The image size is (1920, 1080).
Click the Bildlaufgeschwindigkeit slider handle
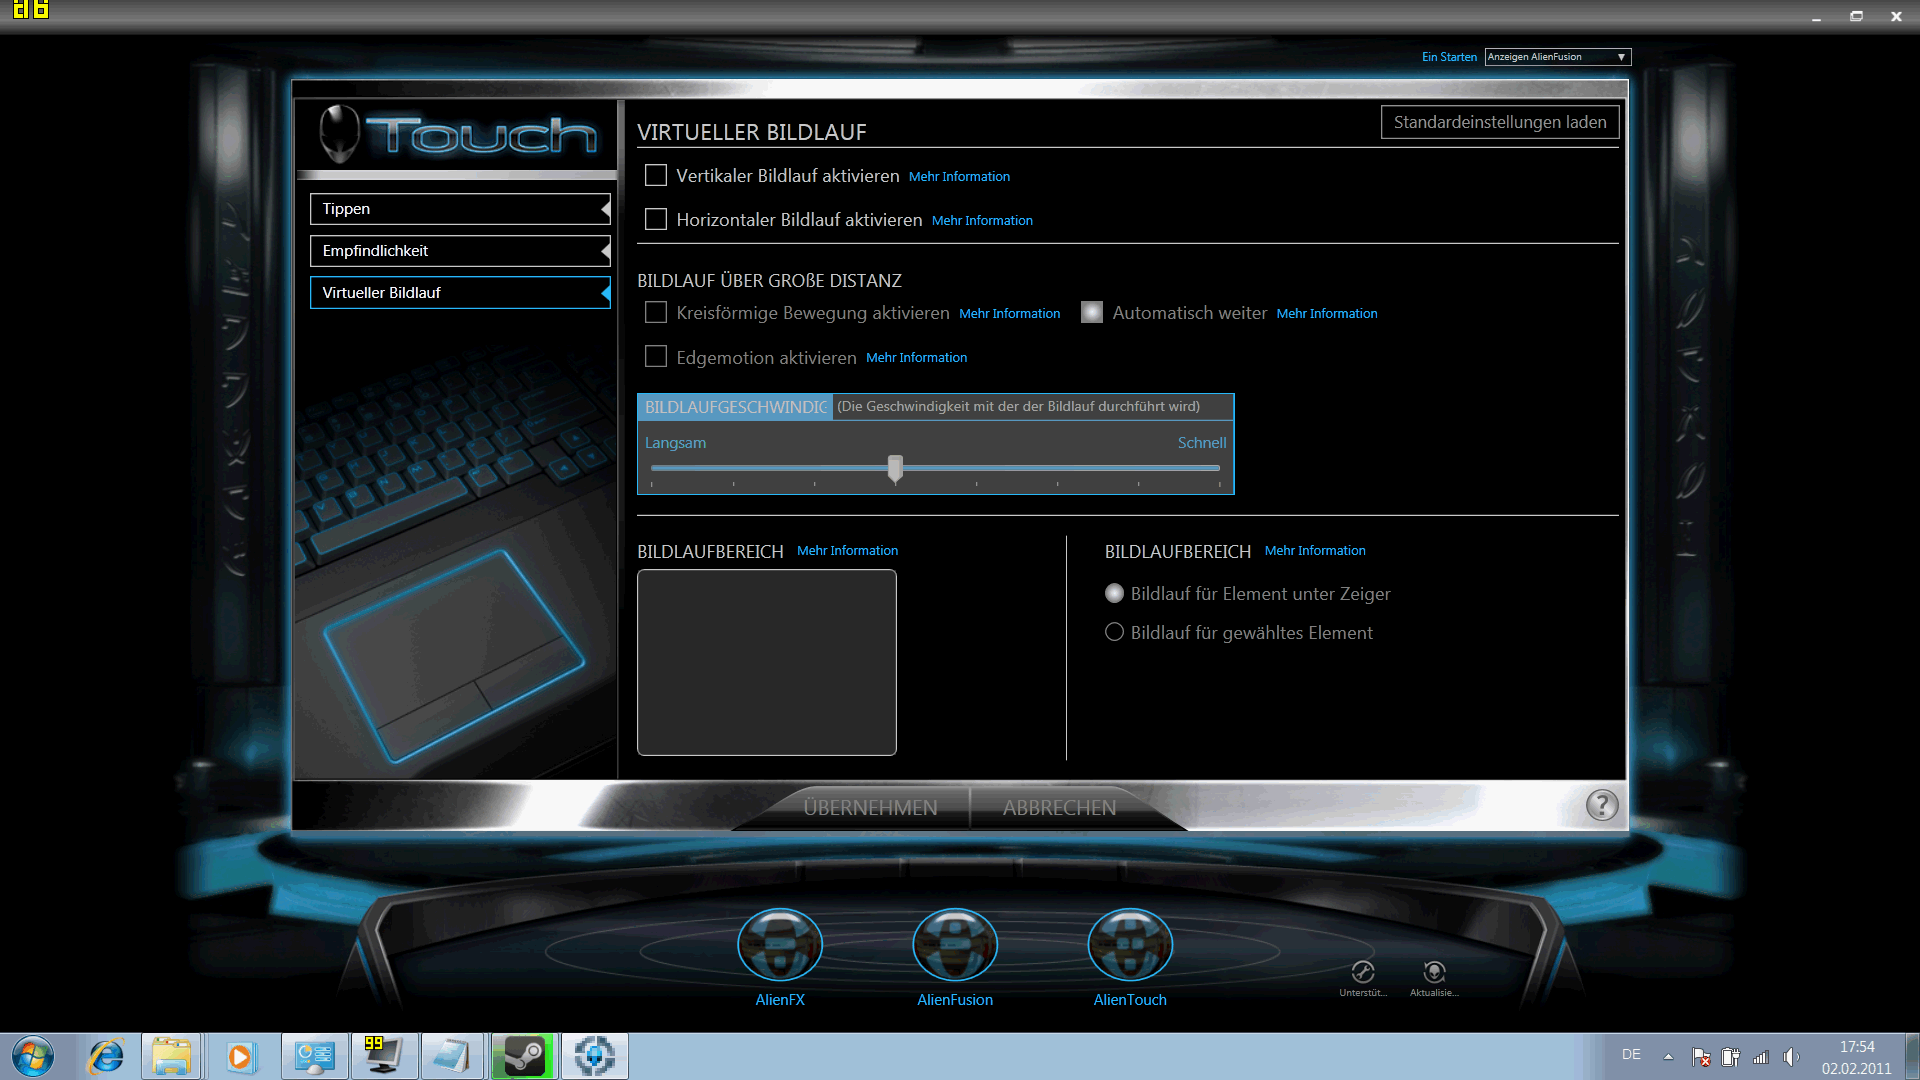[x=895, y=467]
